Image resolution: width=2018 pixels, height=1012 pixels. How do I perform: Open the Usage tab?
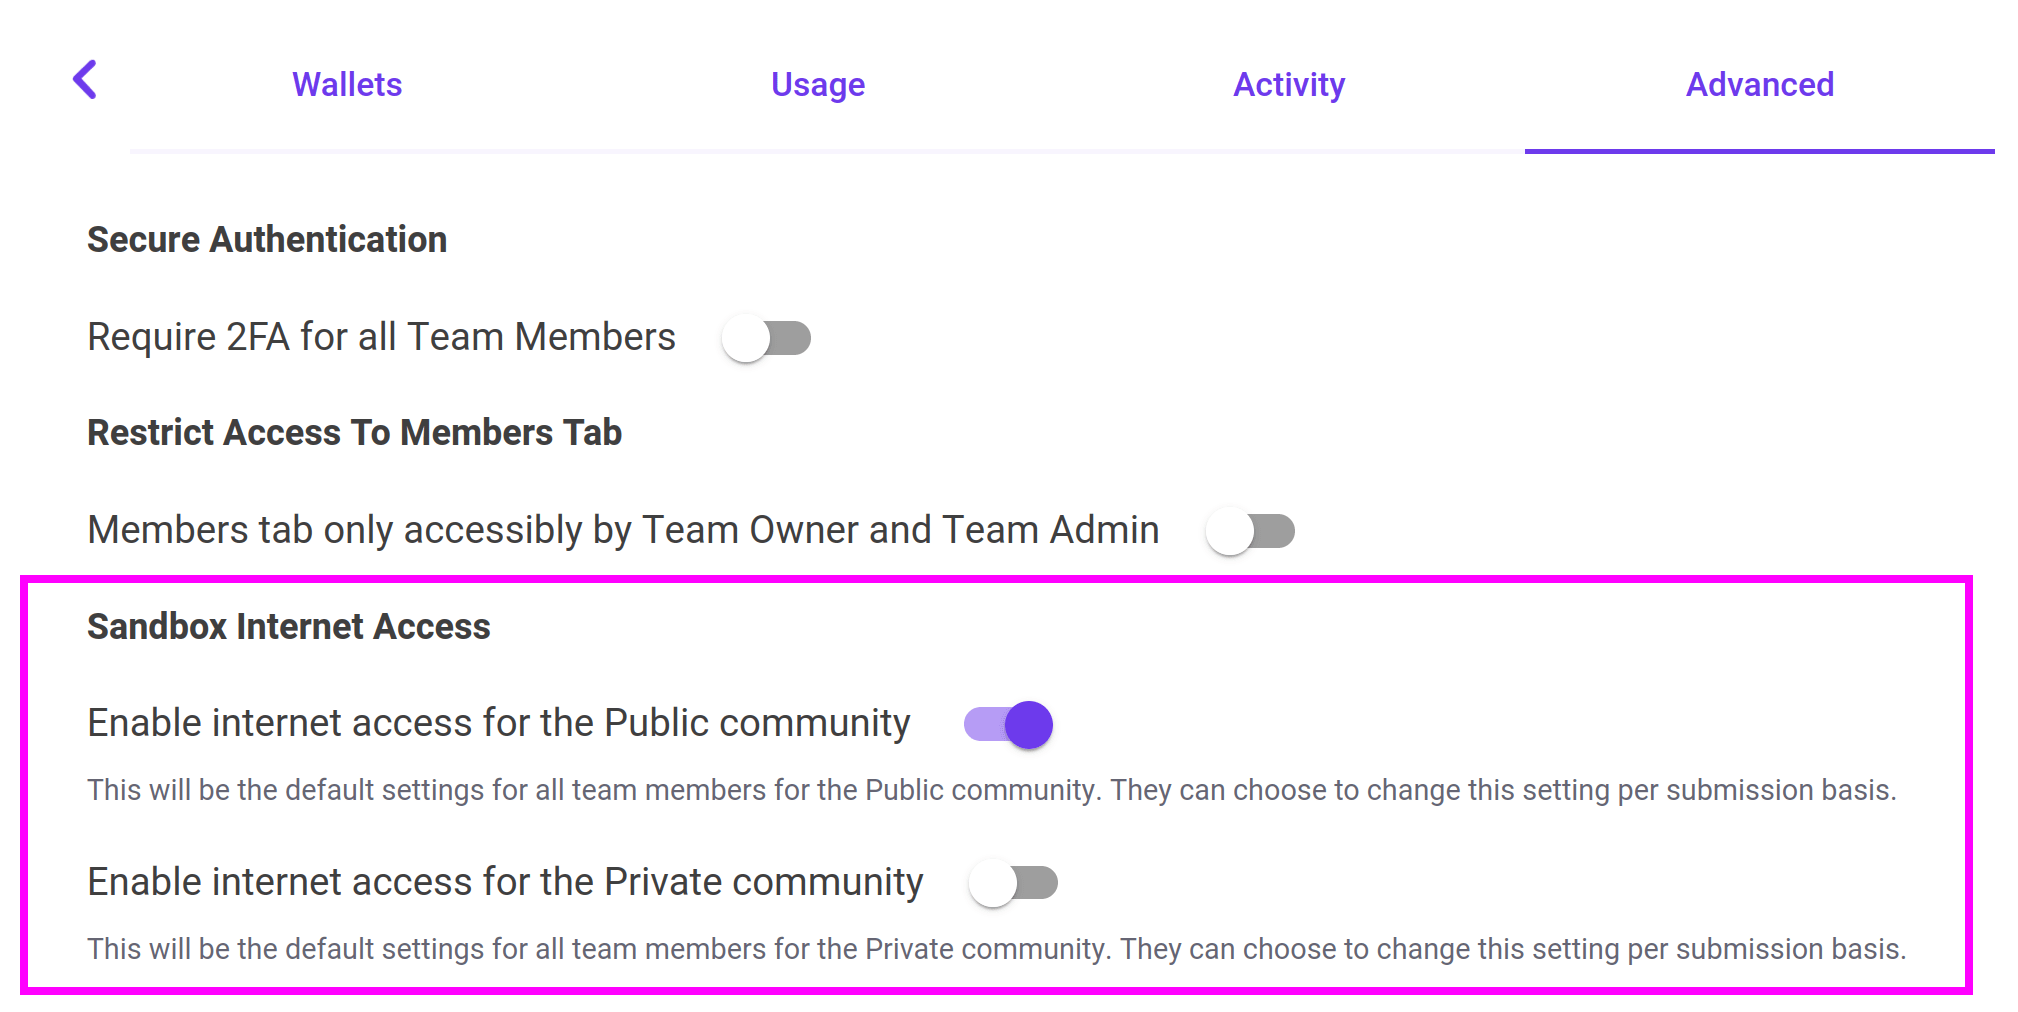coord(817,85)
